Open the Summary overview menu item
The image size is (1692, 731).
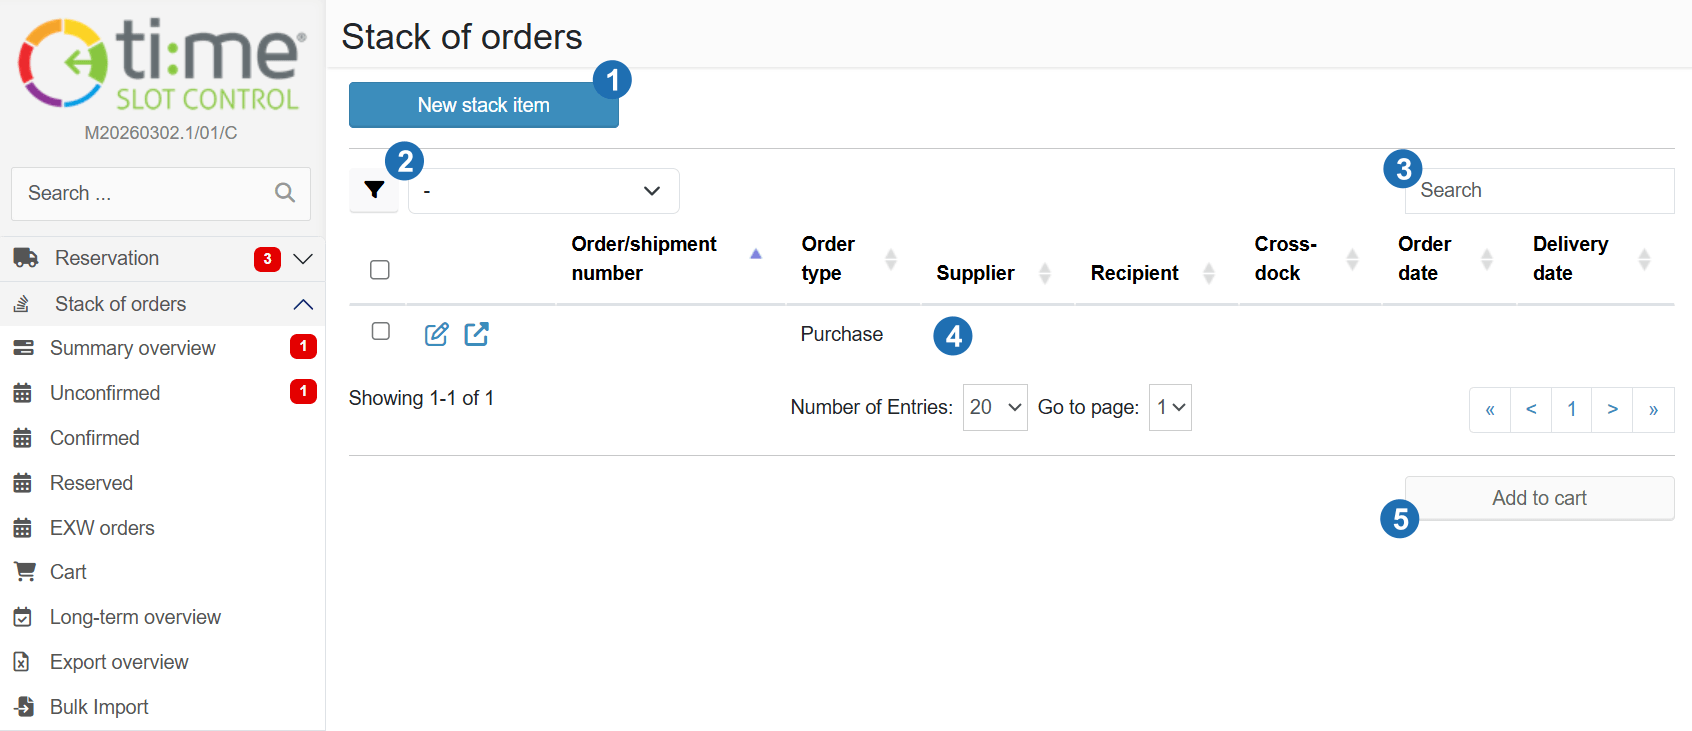point(133,348)
